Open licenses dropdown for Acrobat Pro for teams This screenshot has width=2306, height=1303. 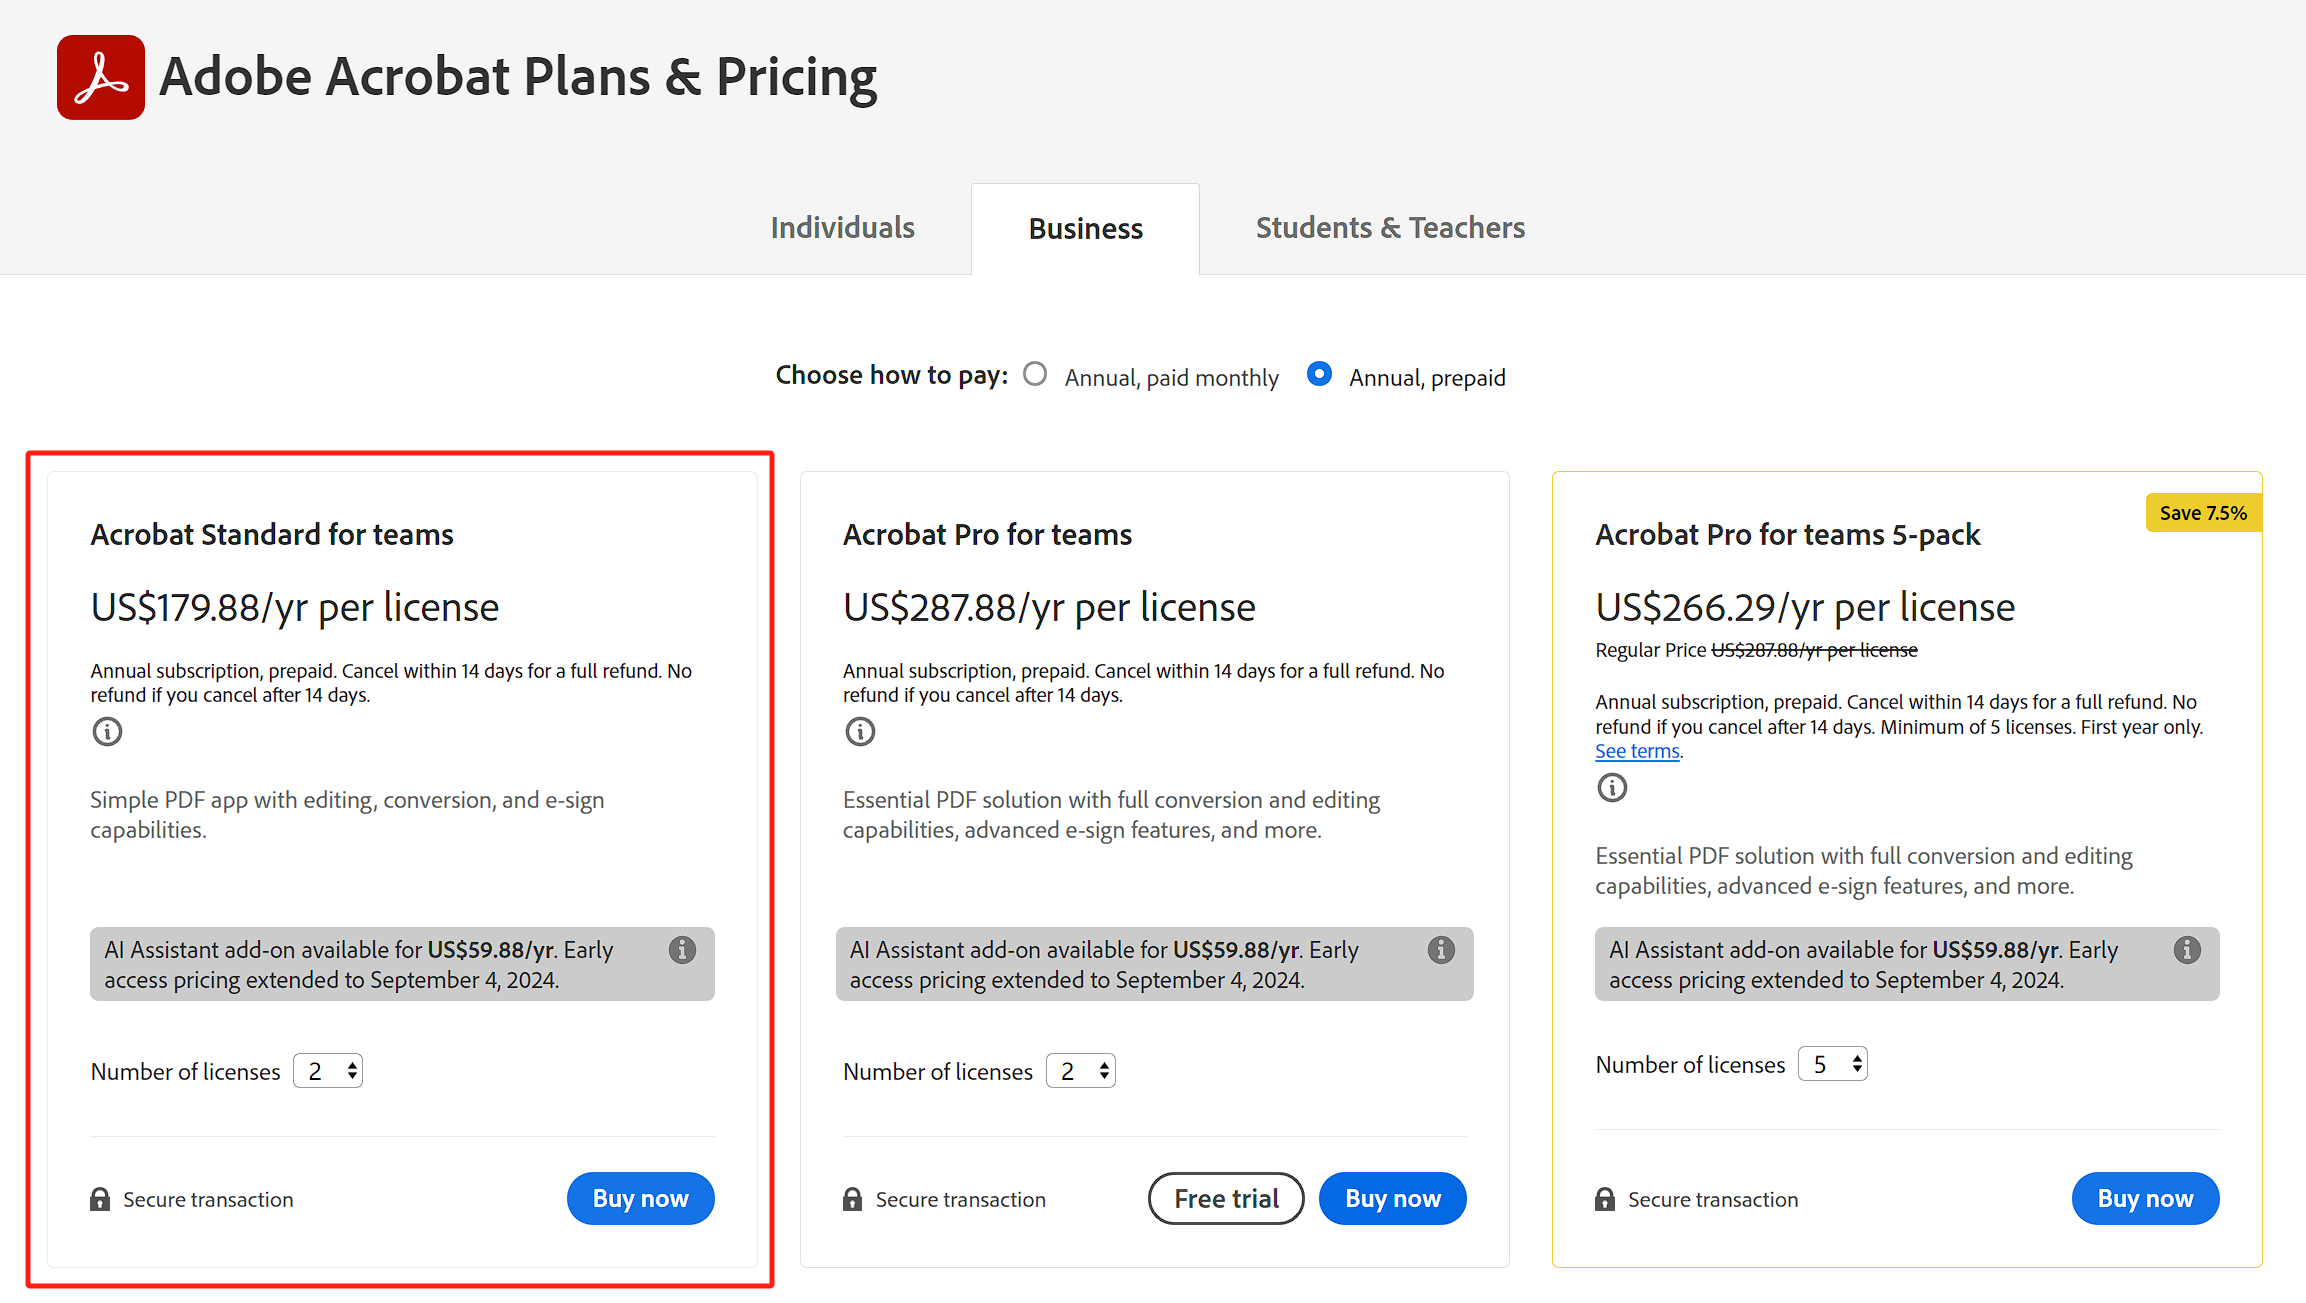1080,1071
